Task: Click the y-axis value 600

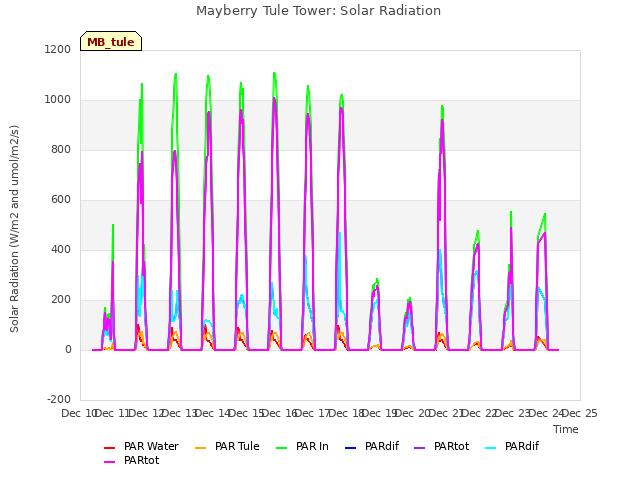Action: click(61, 200)
